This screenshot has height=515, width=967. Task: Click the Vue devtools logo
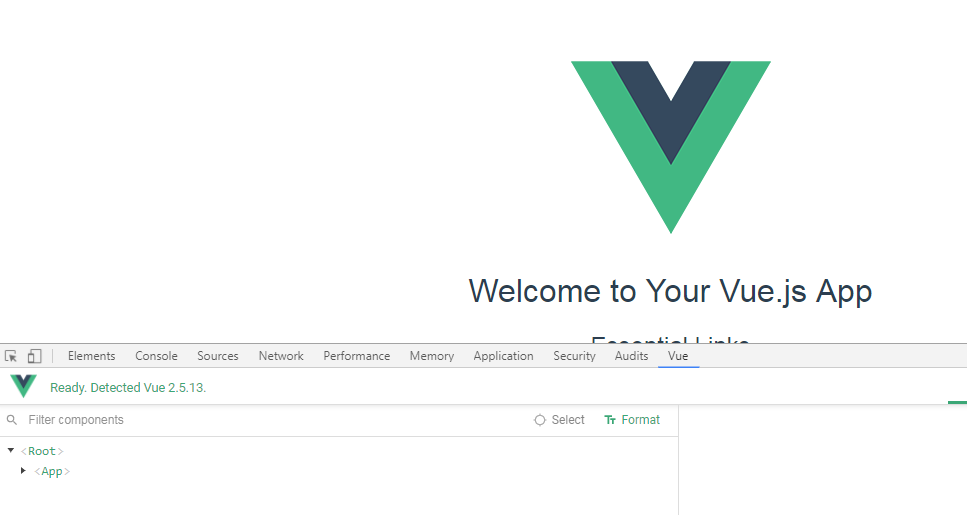pyautogui.click(x=23, y=386)
